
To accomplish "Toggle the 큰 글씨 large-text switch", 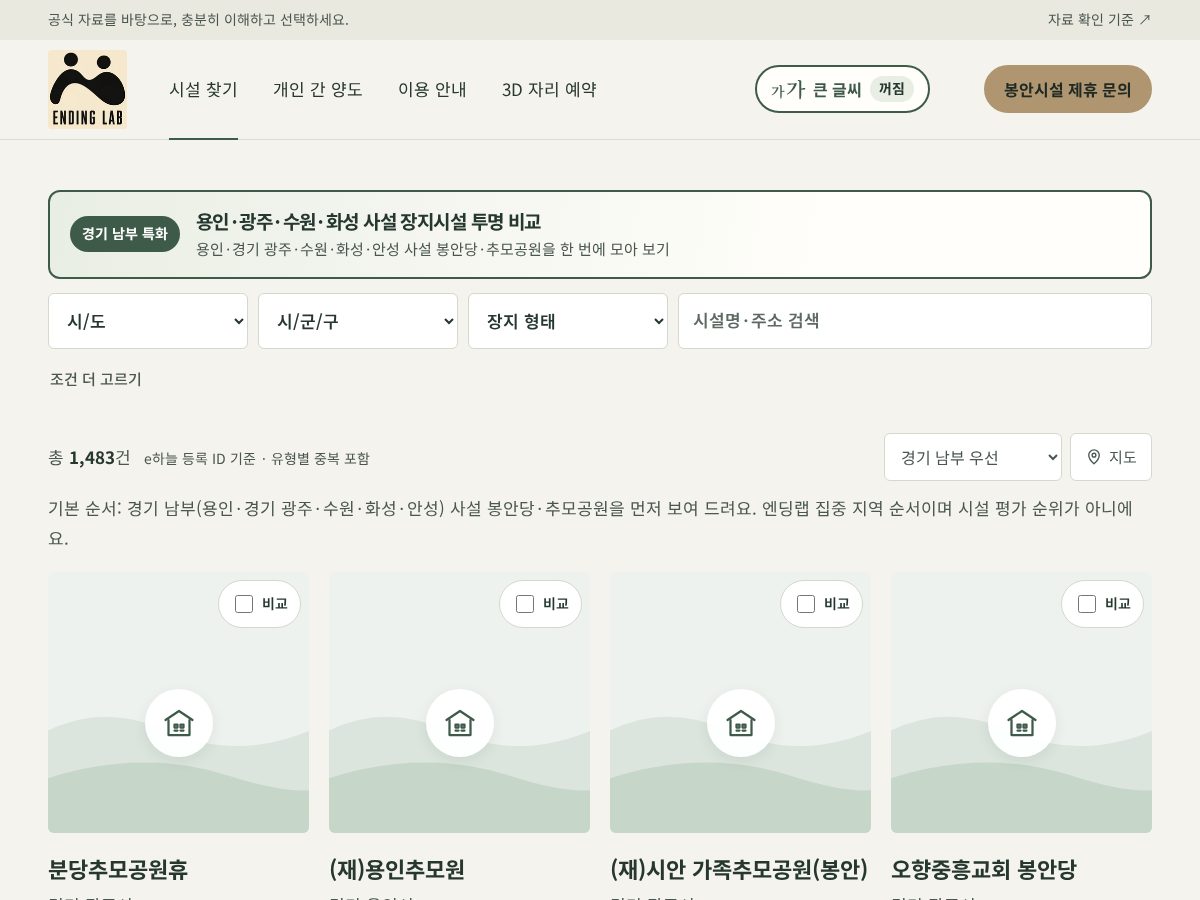I will click(842, 89).
